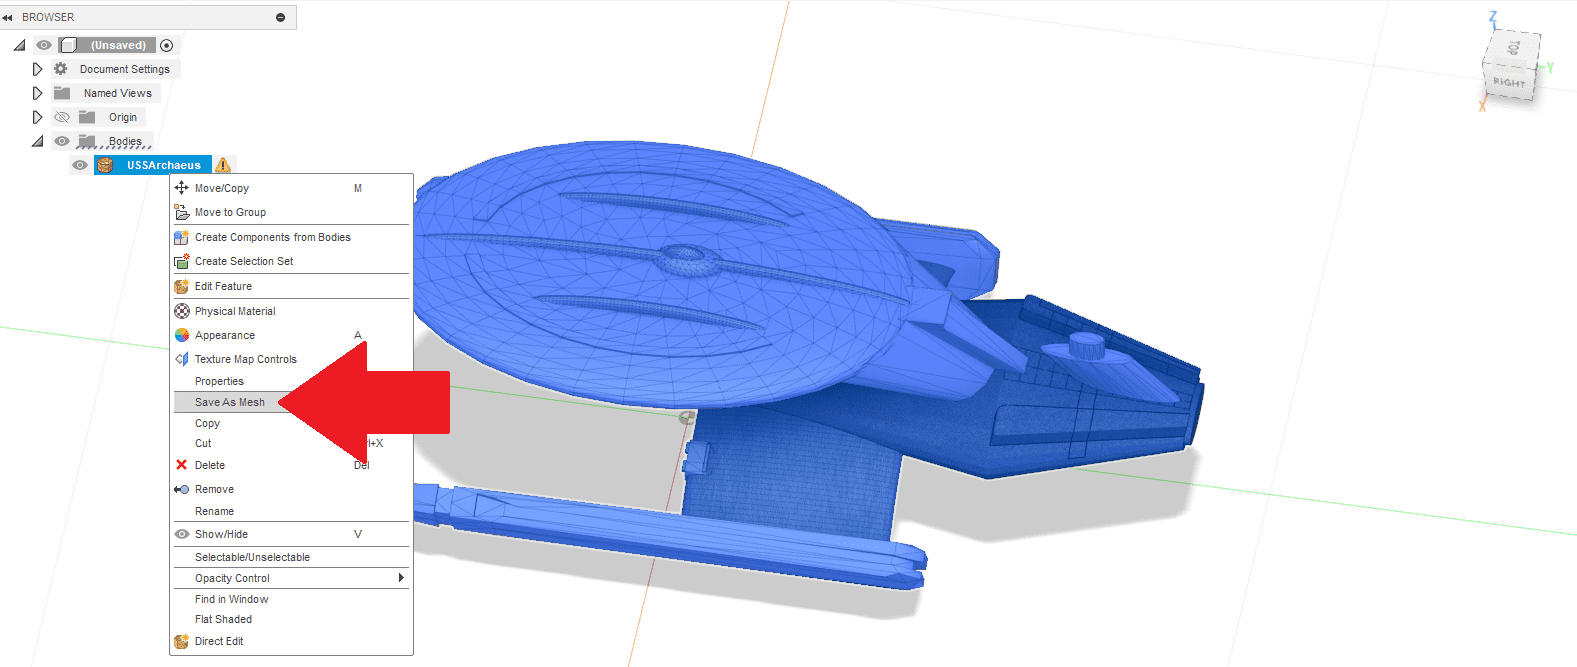The width and height of the screenshot is (1577, 667).
Task: Click the Named Views folder icon
Action: [62, 93]
